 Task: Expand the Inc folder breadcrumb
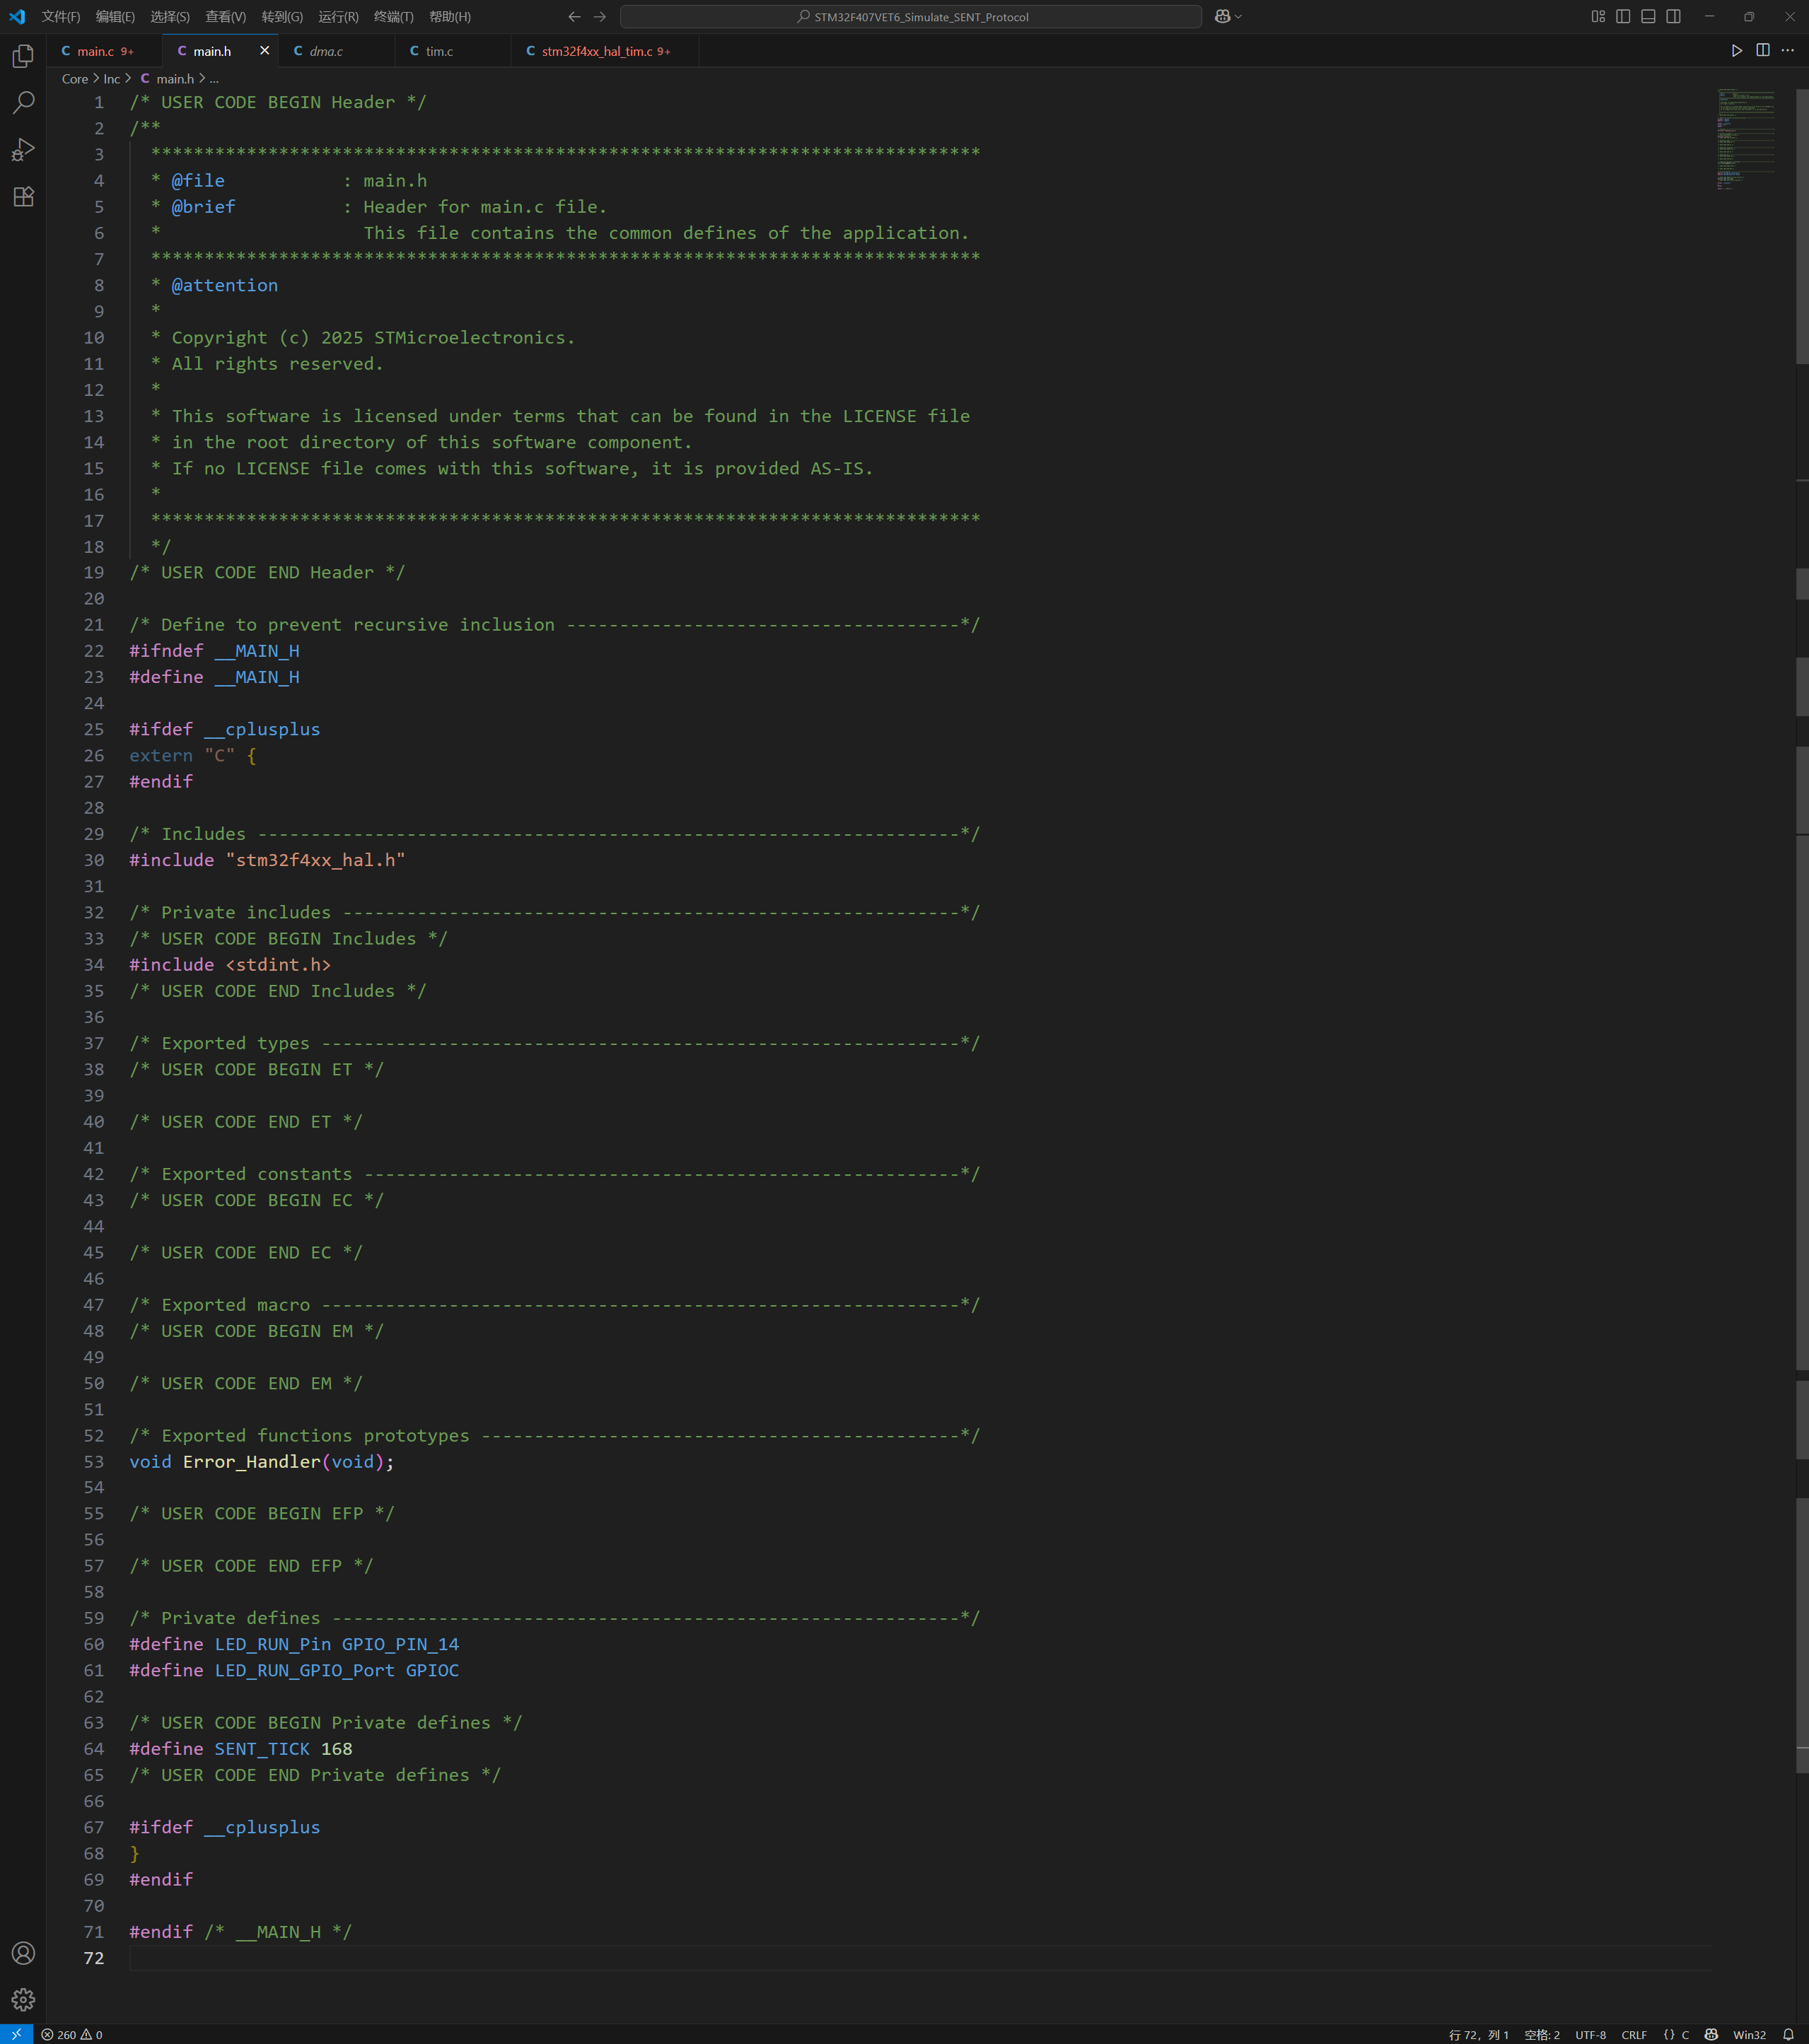pos(111,79)
